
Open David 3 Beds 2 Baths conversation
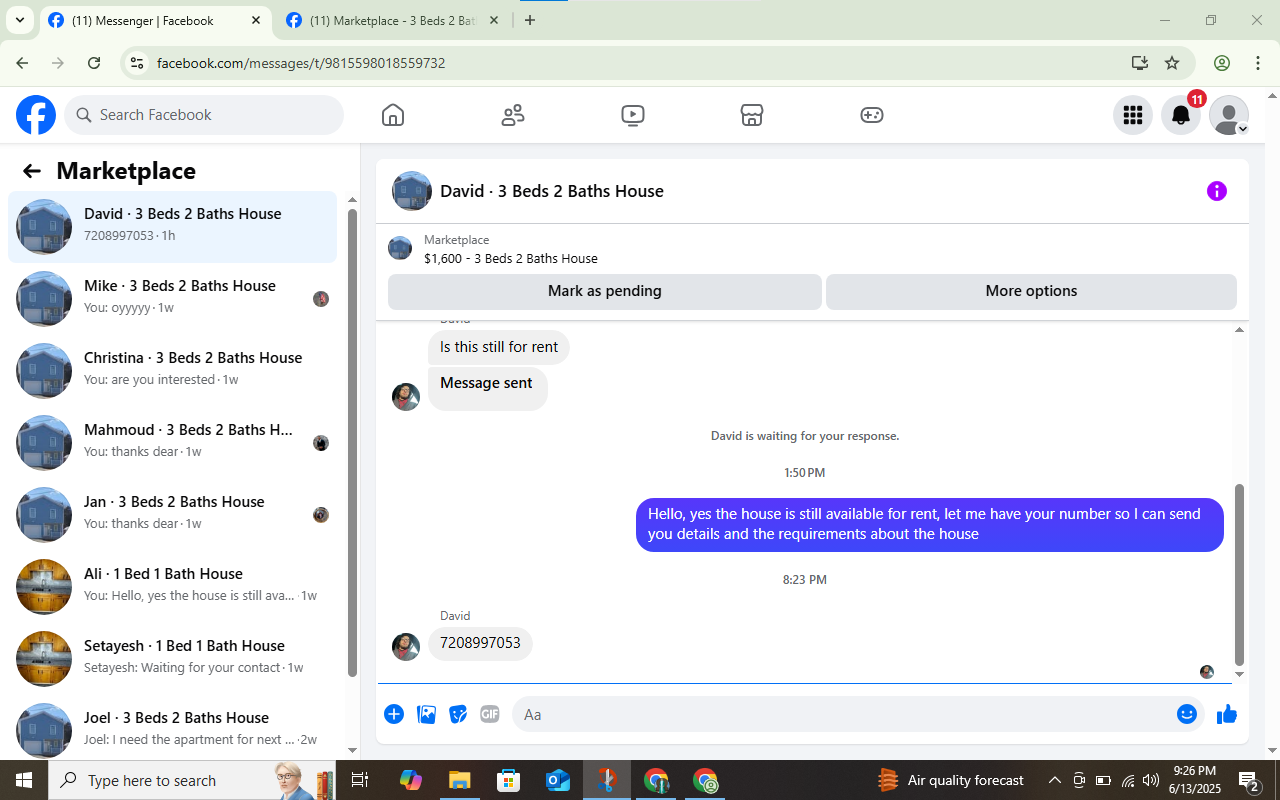coord(173,227)
